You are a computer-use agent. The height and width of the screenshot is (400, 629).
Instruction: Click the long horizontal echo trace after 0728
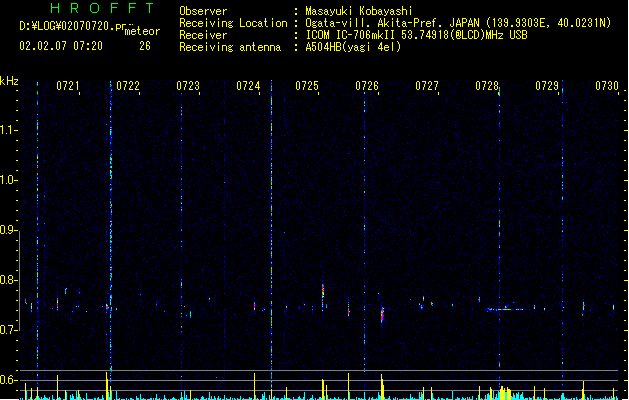coord(505,309)
